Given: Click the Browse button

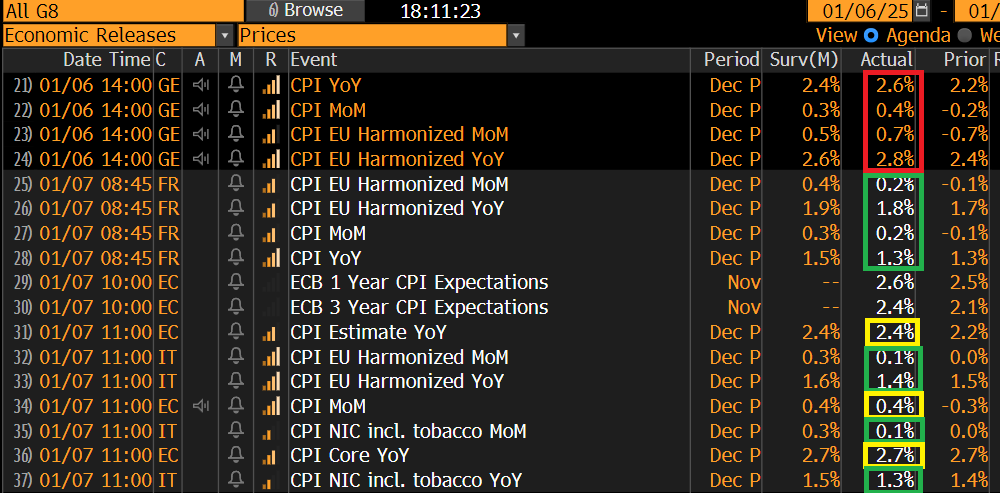Looking at the screenshot, I should [304, 10].
